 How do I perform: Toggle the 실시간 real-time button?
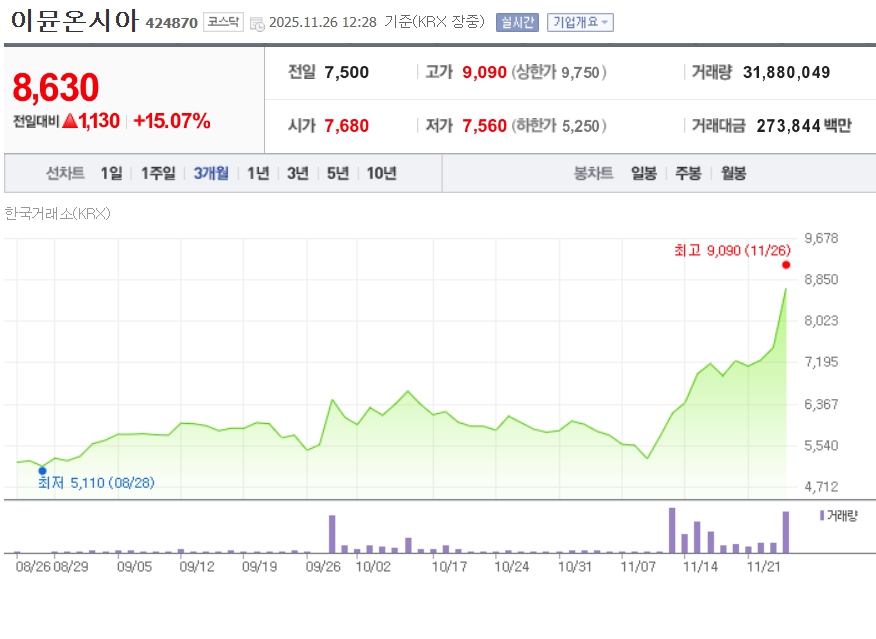[517, 22]
